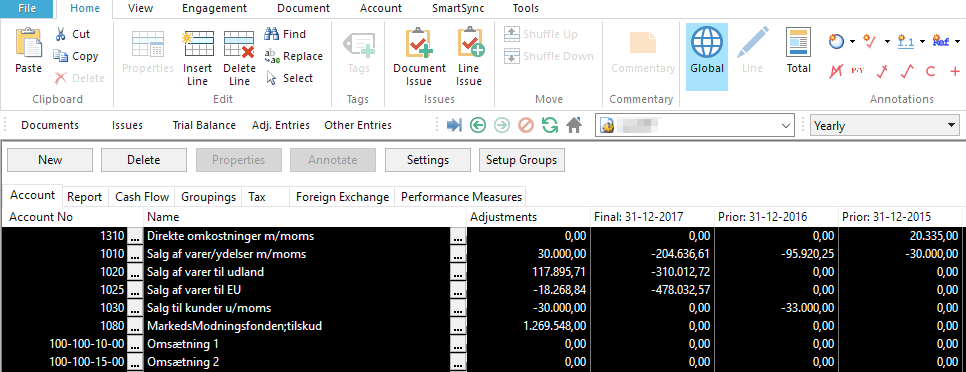Select the 1.269.548,00 adjustments cell
This screenshot has height=372, width=966.
(x=528, y=326)
